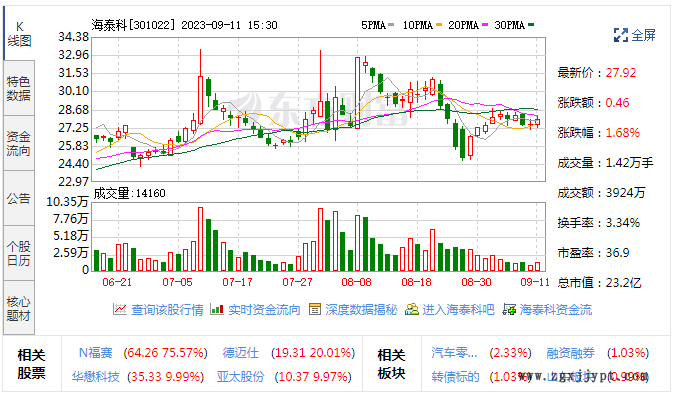675x398 pixels.
Task: Click the document icon beside 深度数据揭秘
Action: [315, 309]
